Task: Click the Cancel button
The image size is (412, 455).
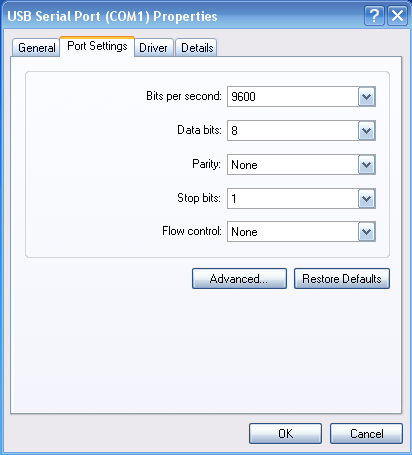Action: [x=366, y=433]
